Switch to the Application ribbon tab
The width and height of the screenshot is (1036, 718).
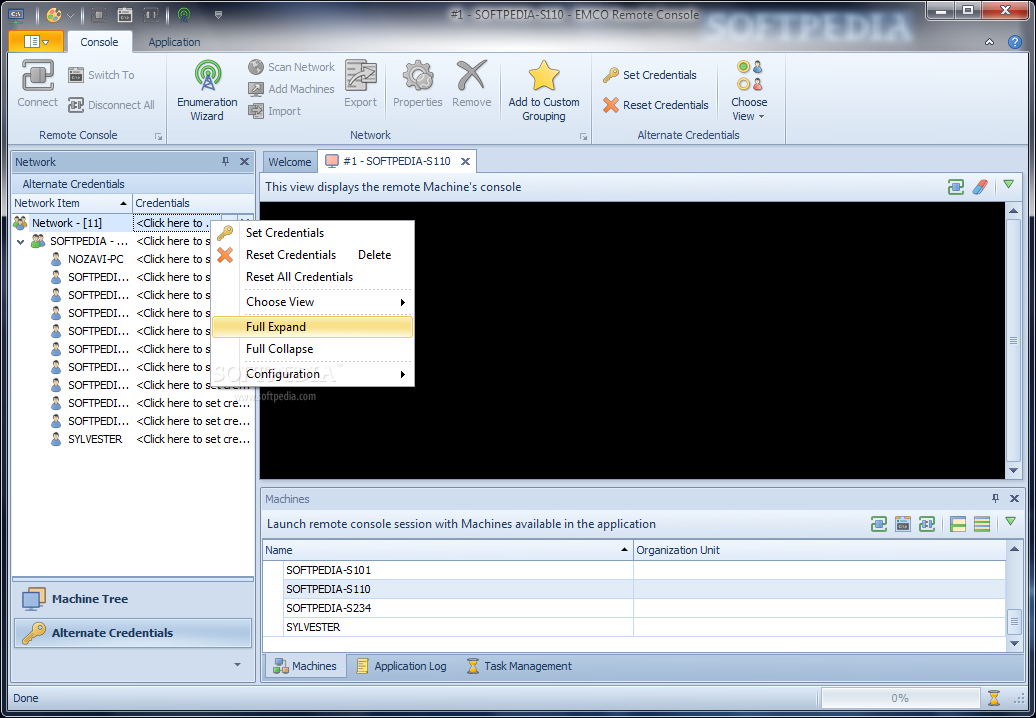[174, 42]
